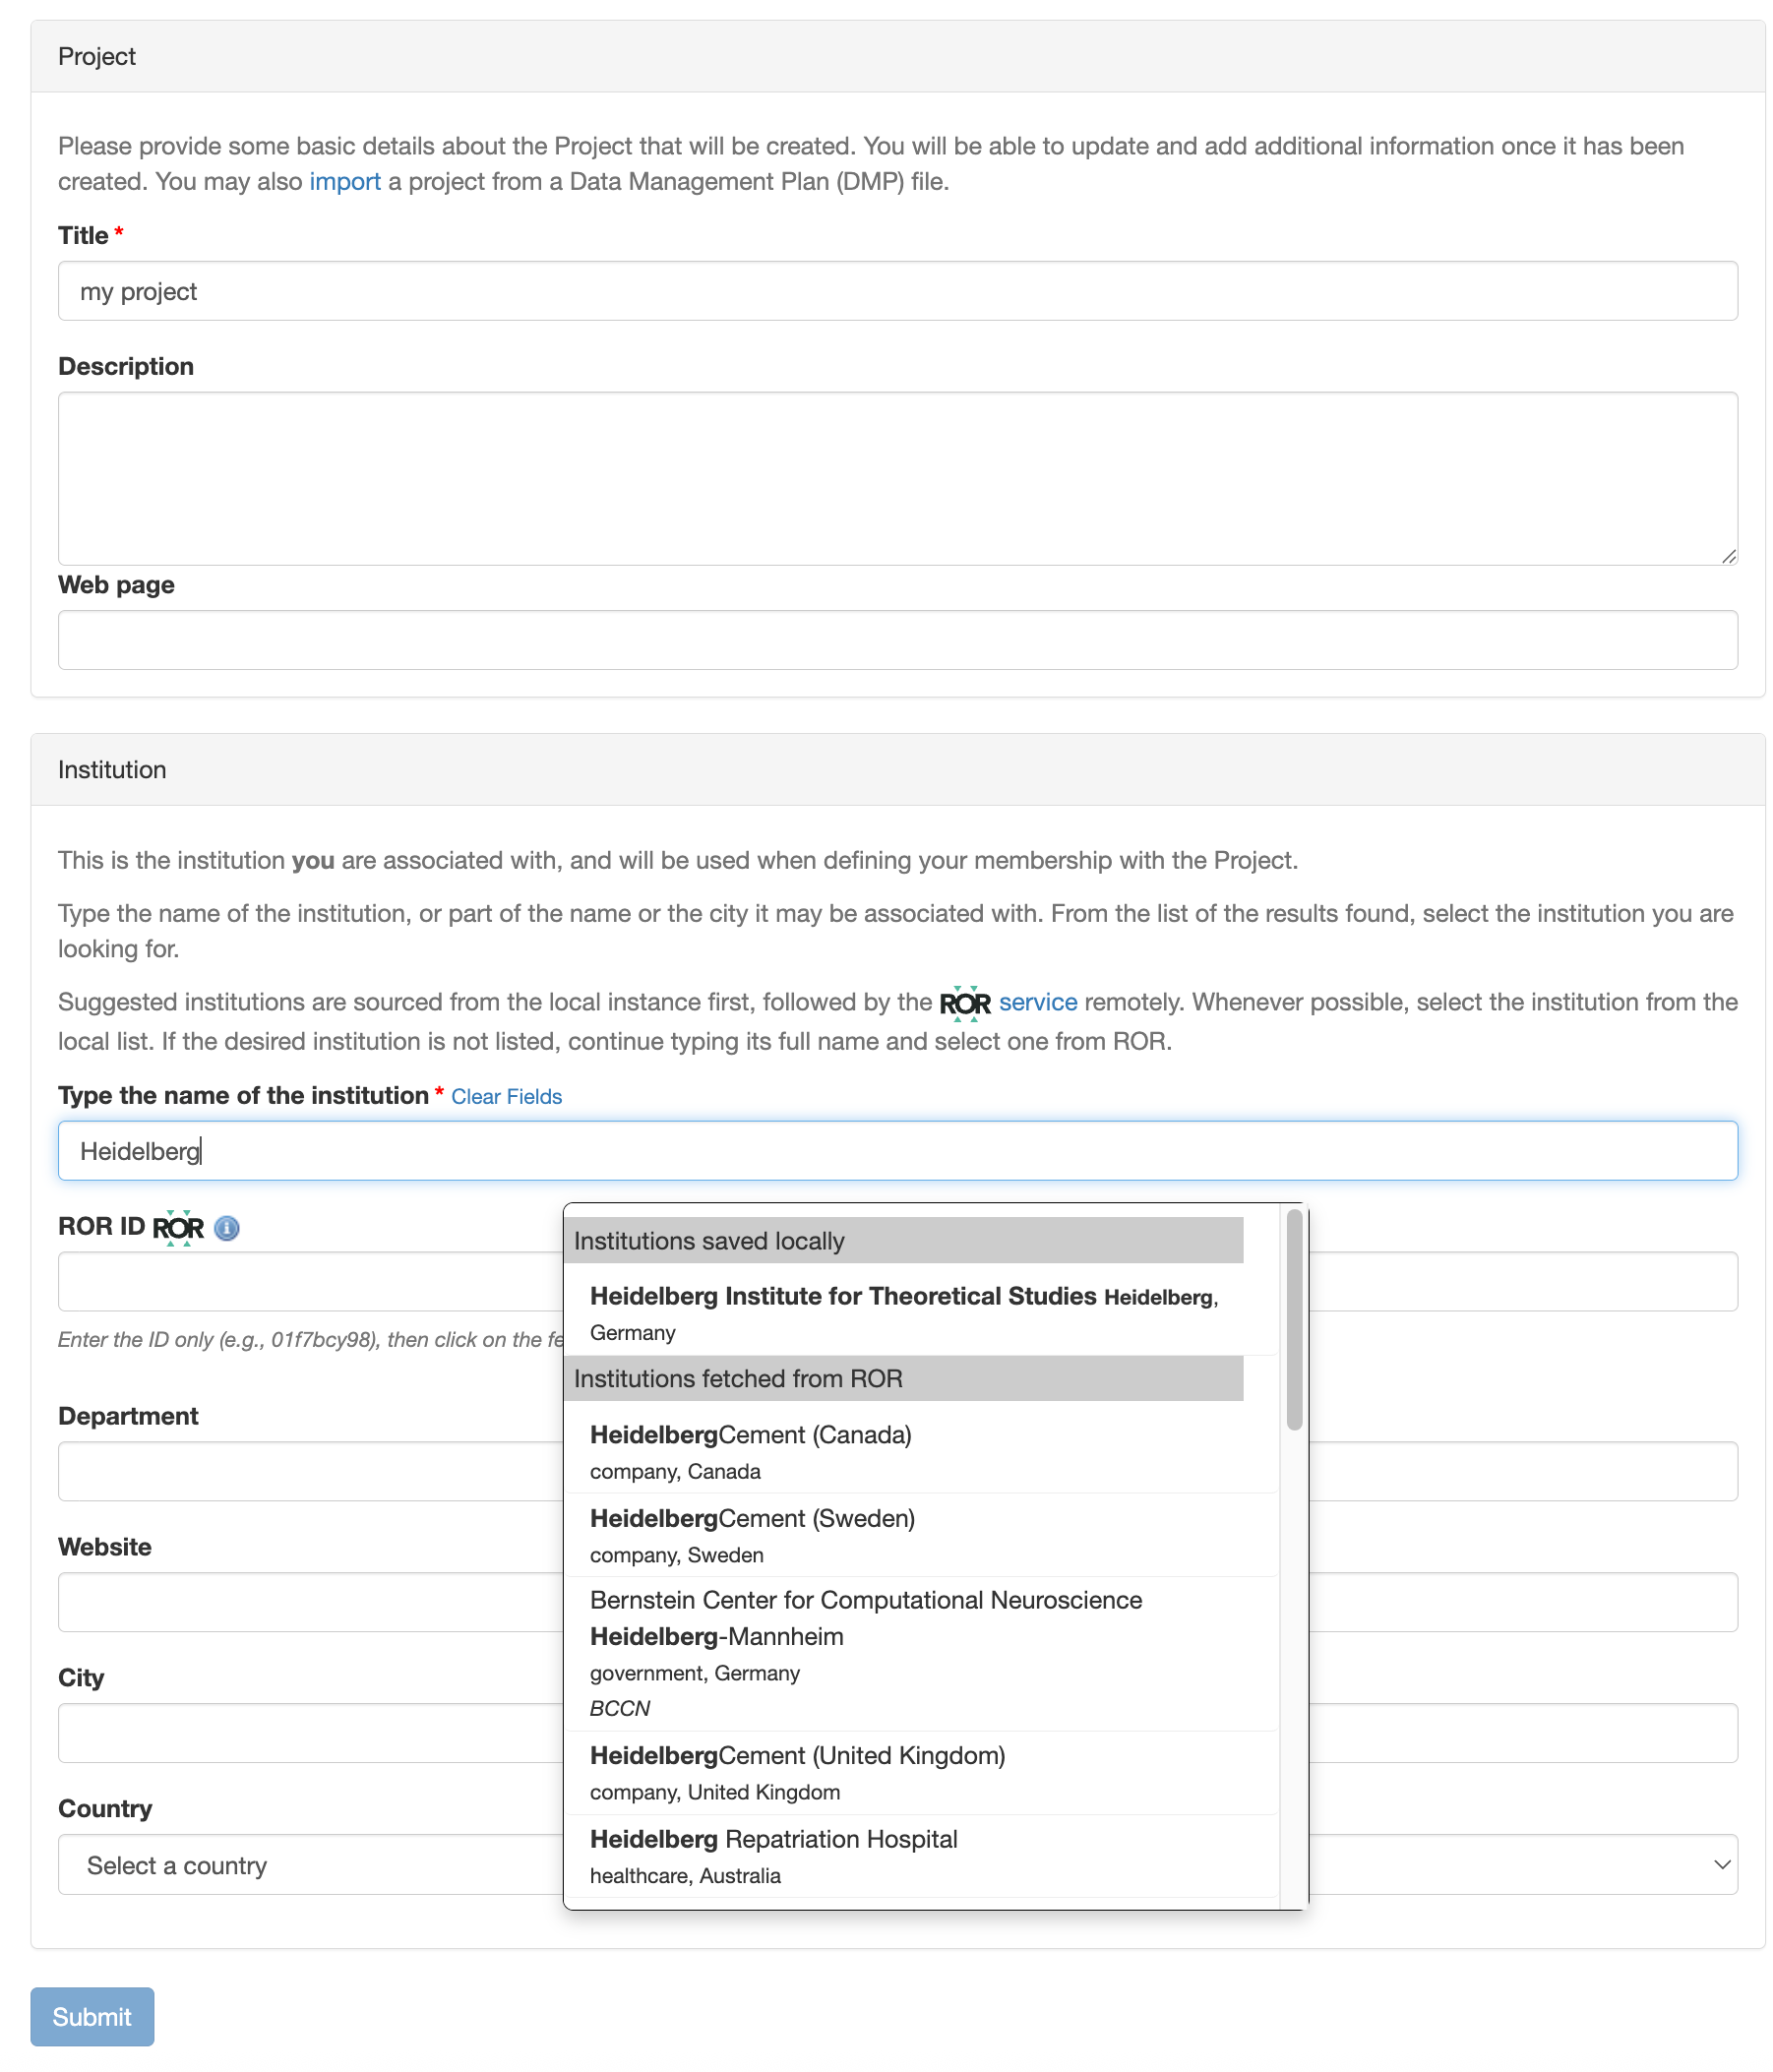Click the institution name search field
1773x2072 pixels.
pyautogui.click(x=897, y=1150)
